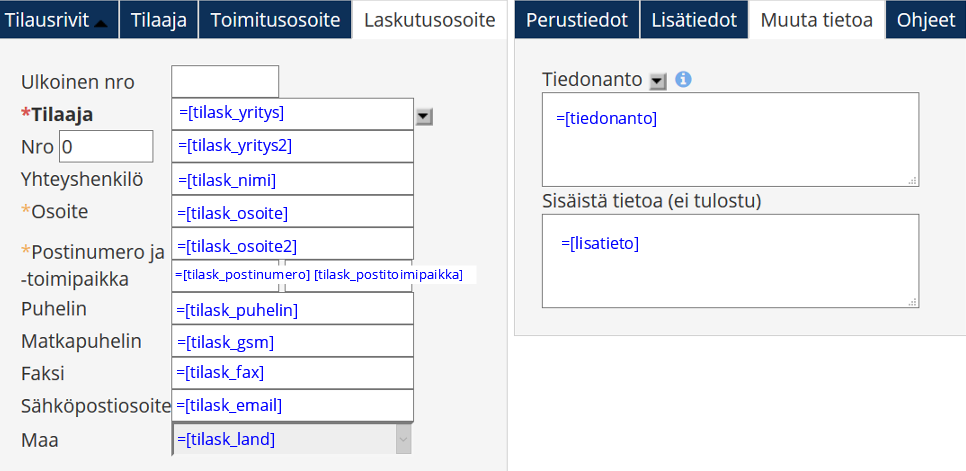Switch to the Tilaaja tab
Screen dimensions: 966x471
160,20
